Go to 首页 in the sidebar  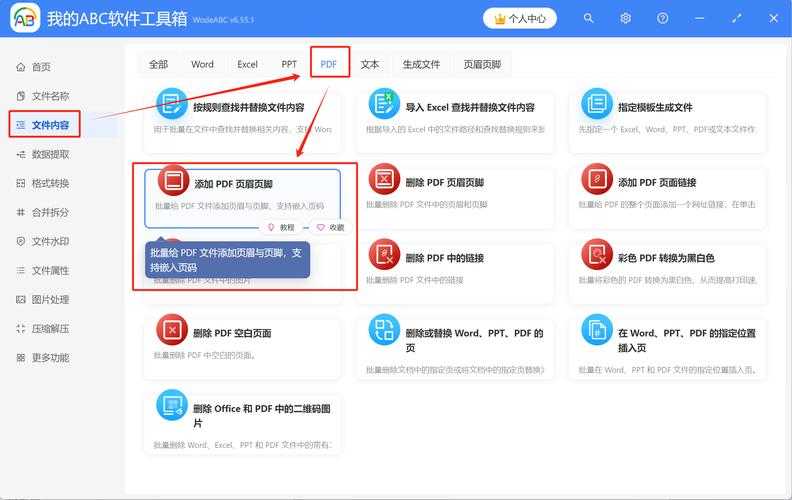click(x=41, y=67)
